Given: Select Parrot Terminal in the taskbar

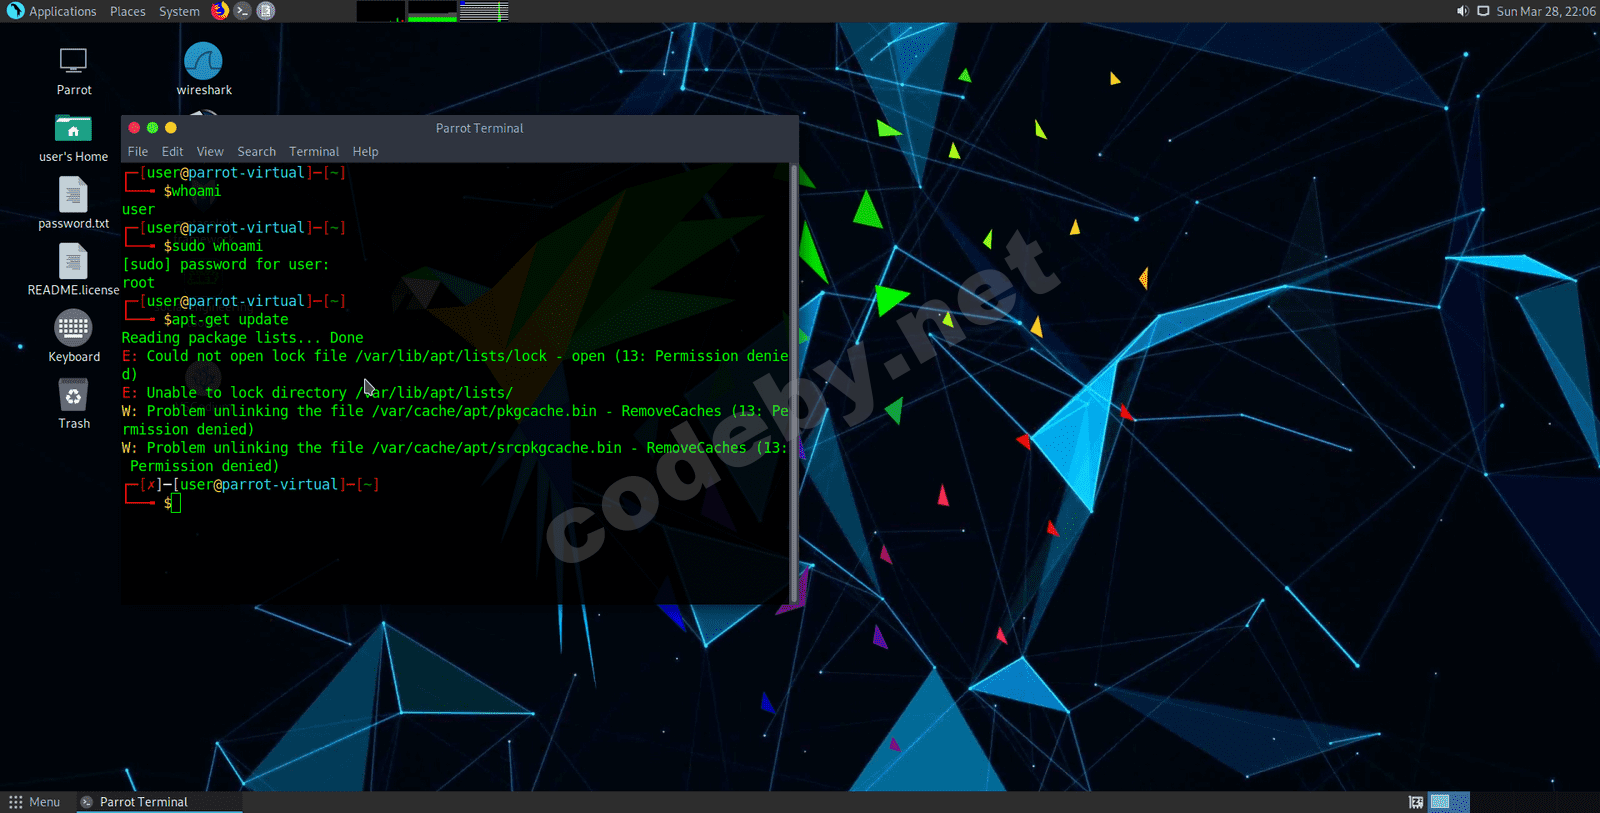Looking at the screenshot, I should 159,802.
